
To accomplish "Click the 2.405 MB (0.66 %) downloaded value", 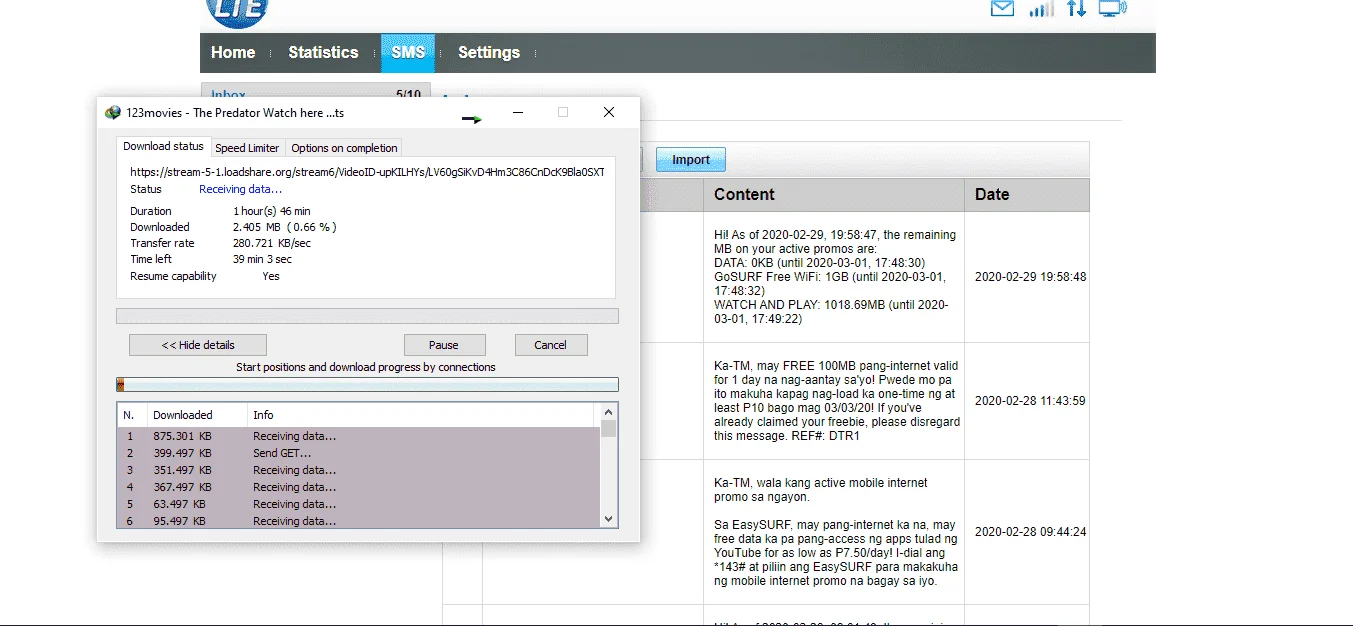I will point(285,227).
